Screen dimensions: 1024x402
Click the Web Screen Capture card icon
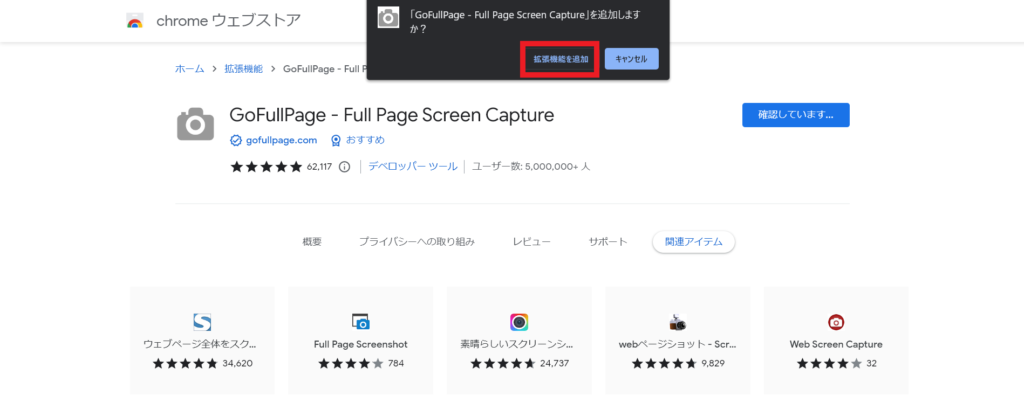(x=836, y=322)
